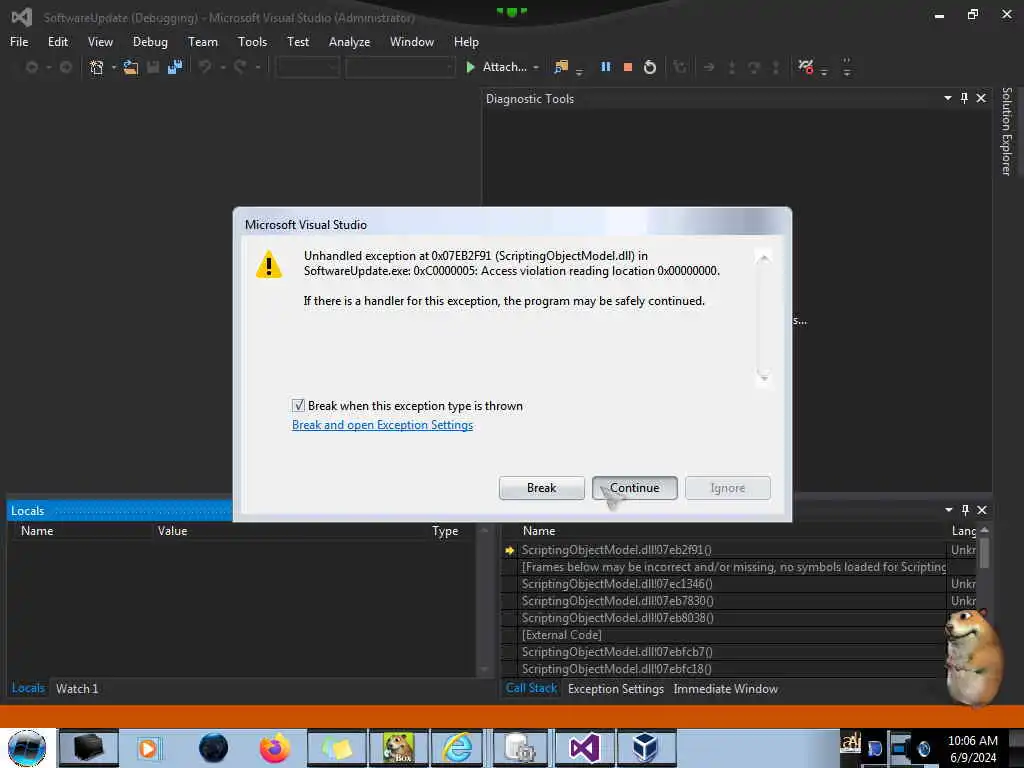This screenshot has width=1024, height=768.
Task: Click the New Project toolbar icon
Action: pos(97,67)
